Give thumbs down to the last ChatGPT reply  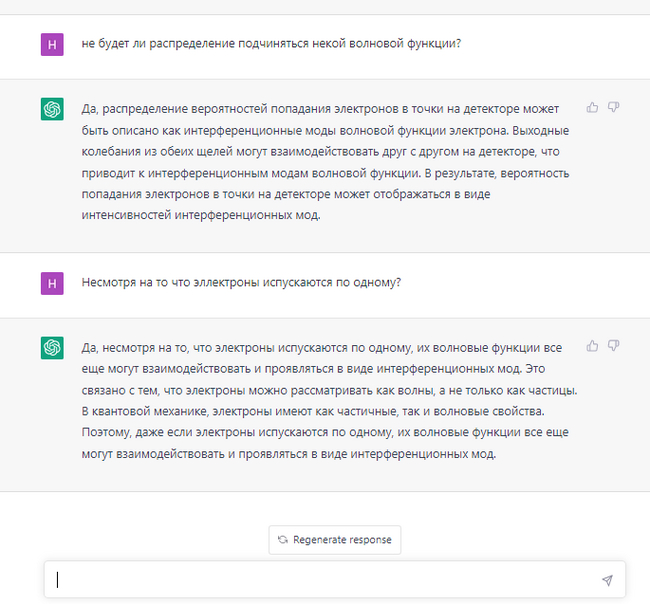pyautogui.click(x=614, y=346)
